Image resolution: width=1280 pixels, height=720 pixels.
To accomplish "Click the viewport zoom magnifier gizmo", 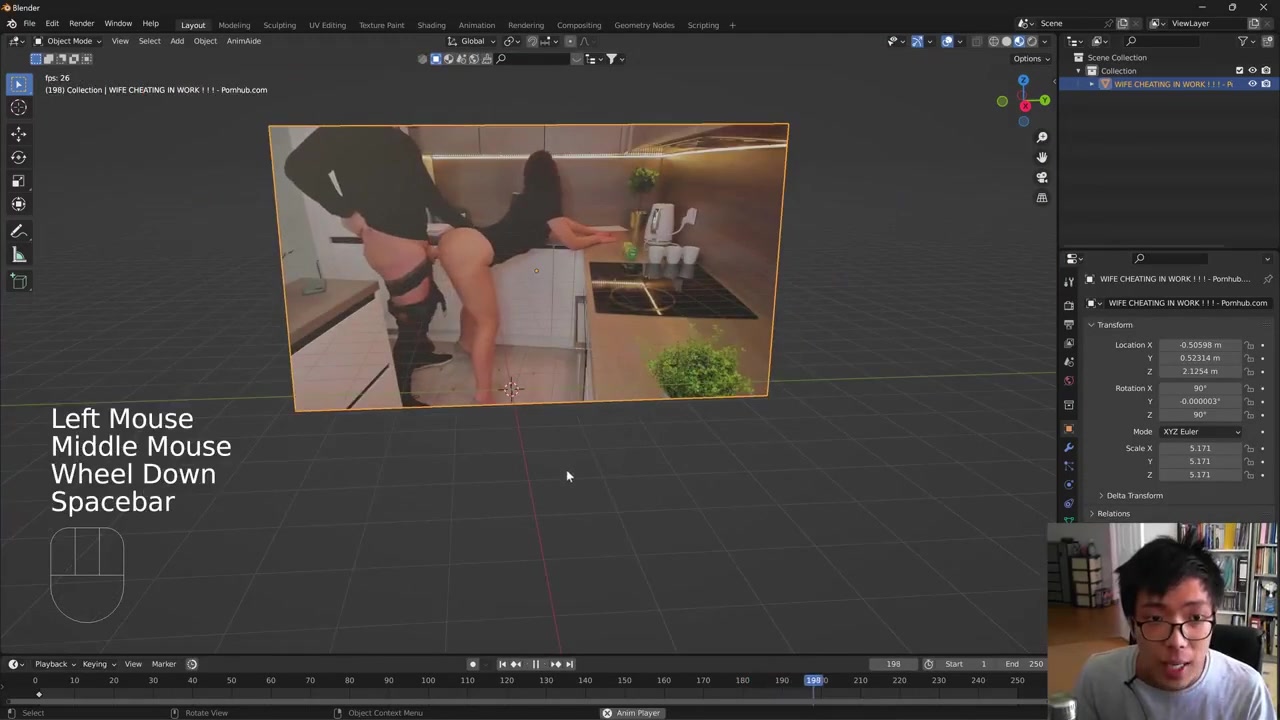I will pos(1041,137).
